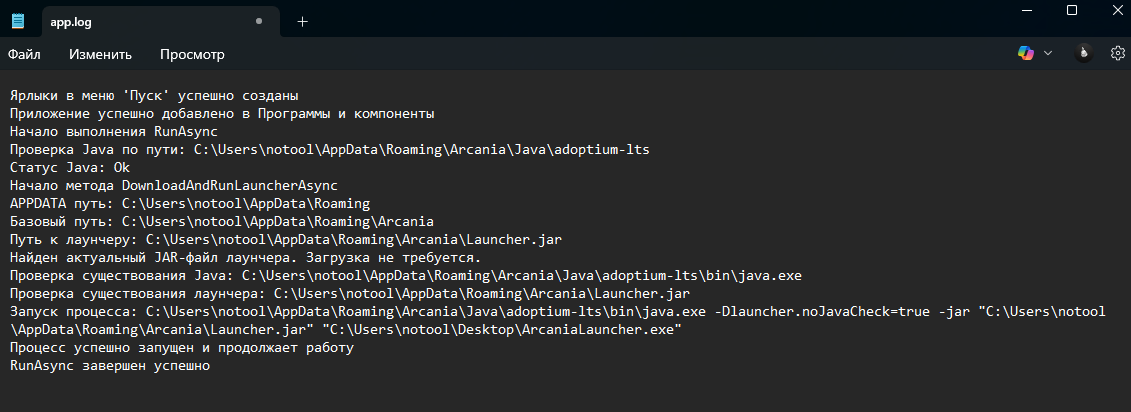Open the Файл menu
1131x412 pixels.
pyautogui.click(x=24, y=54)
